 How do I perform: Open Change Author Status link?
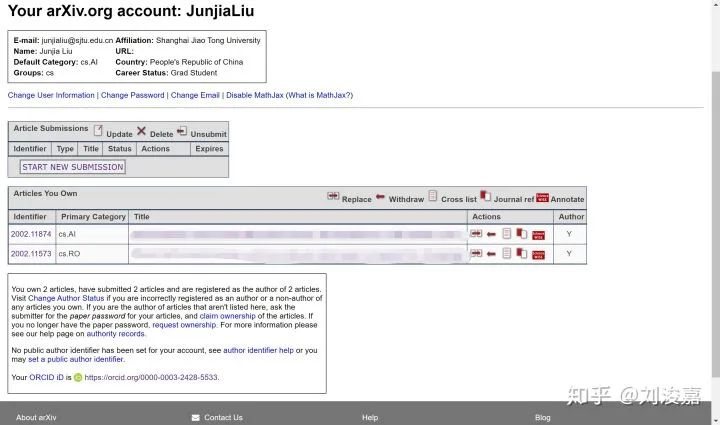click(66, 298)
